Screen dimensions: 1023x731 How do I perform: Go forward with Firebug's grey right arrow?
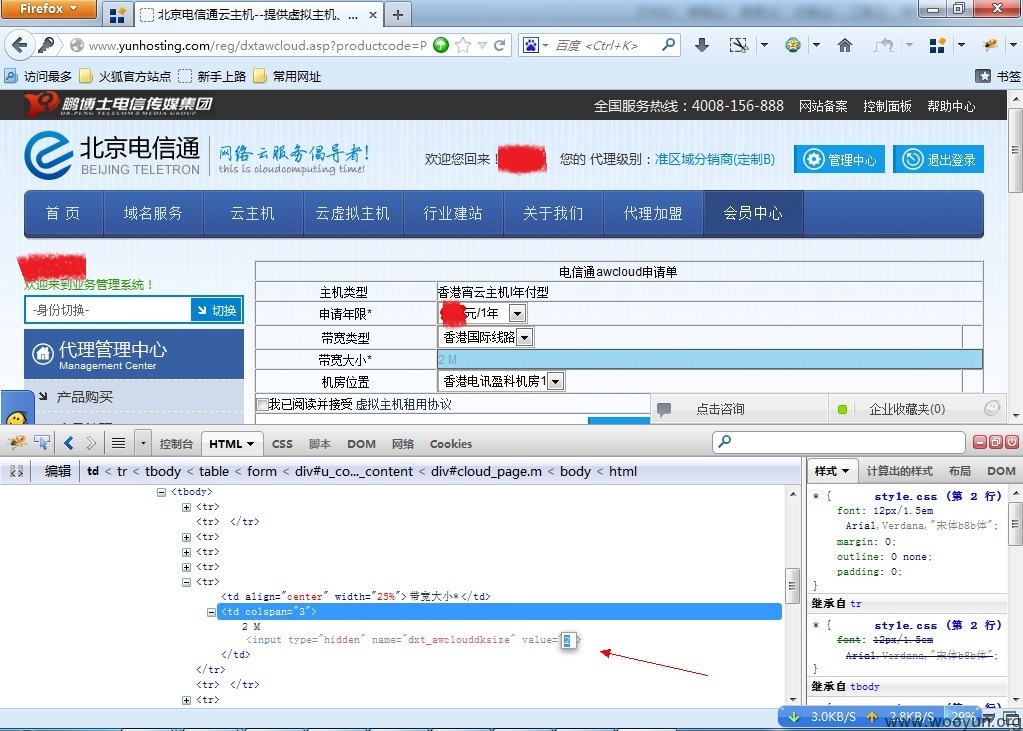tap(91, 443)
